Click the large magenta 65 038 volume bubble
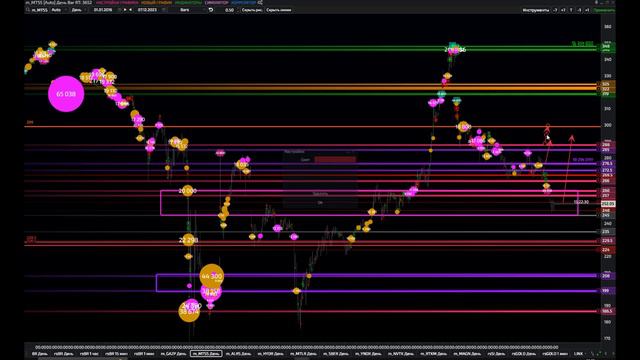 [x=66, y=94]
